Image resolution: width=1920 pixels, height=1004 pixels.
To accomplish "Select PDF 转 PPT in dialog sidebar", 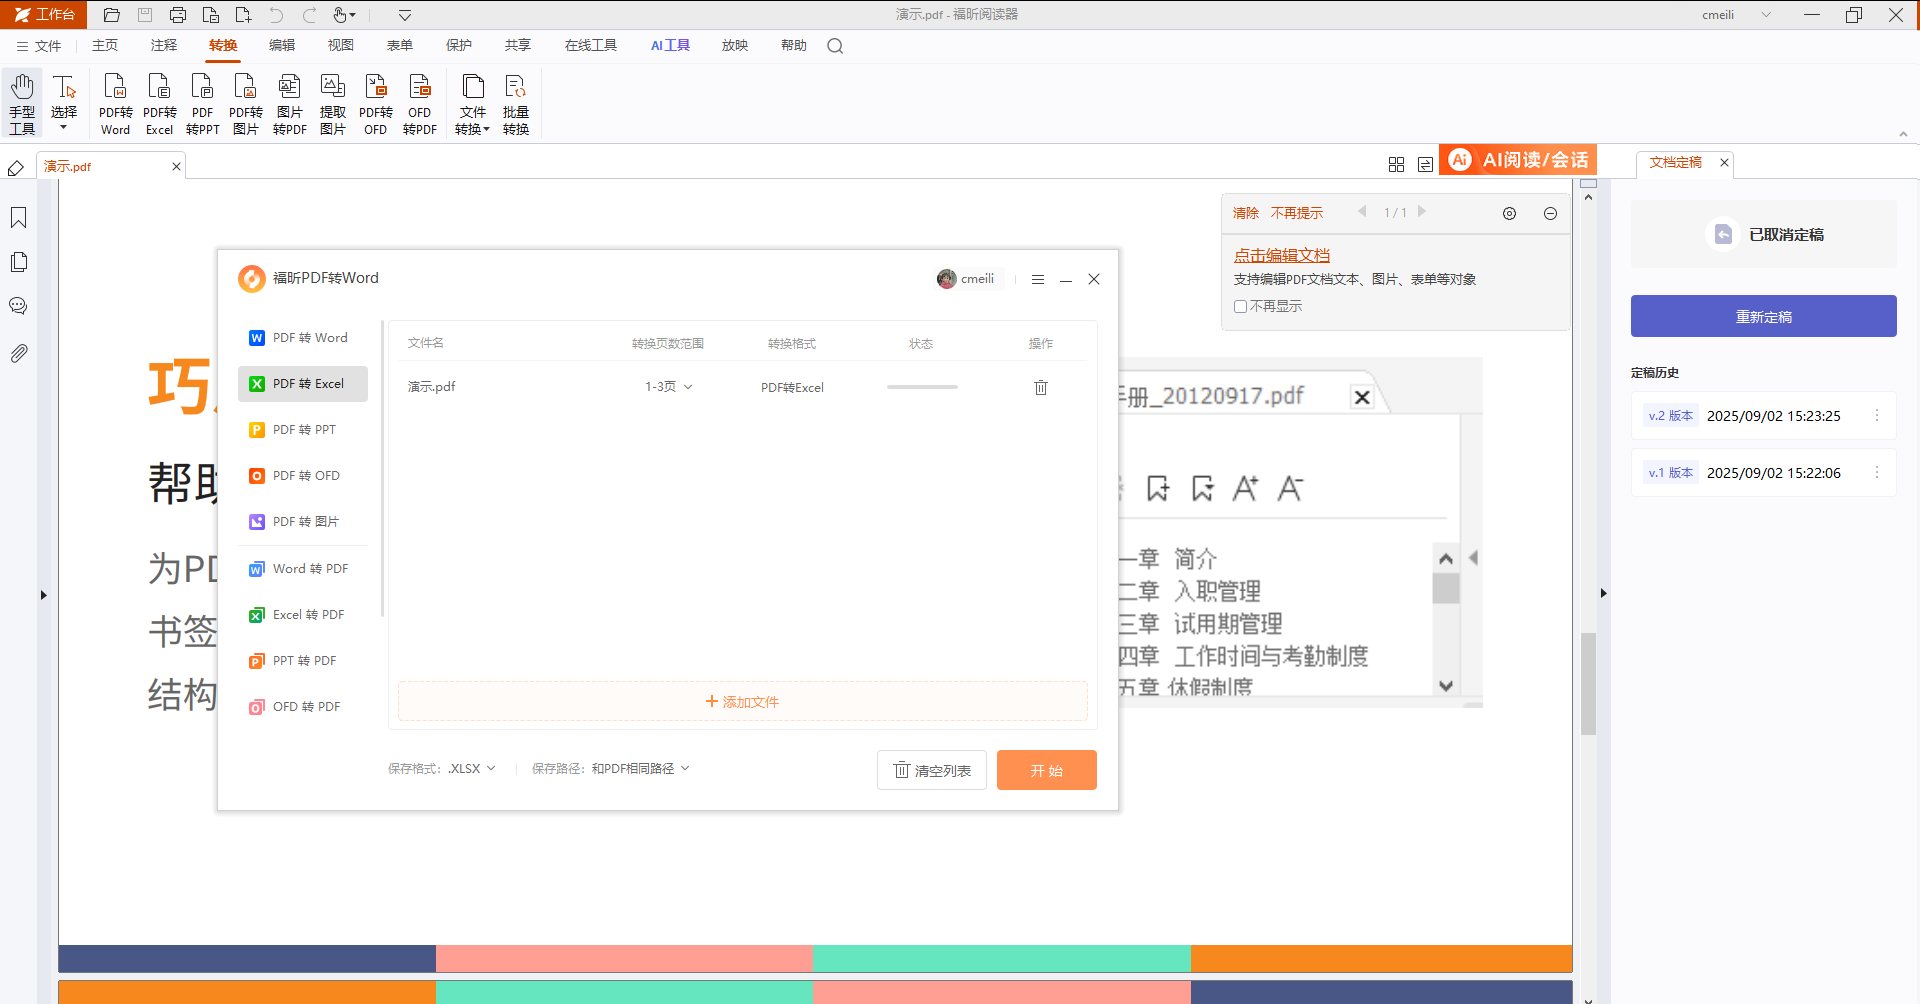I will pyautogui.click(x=303, y=430).
